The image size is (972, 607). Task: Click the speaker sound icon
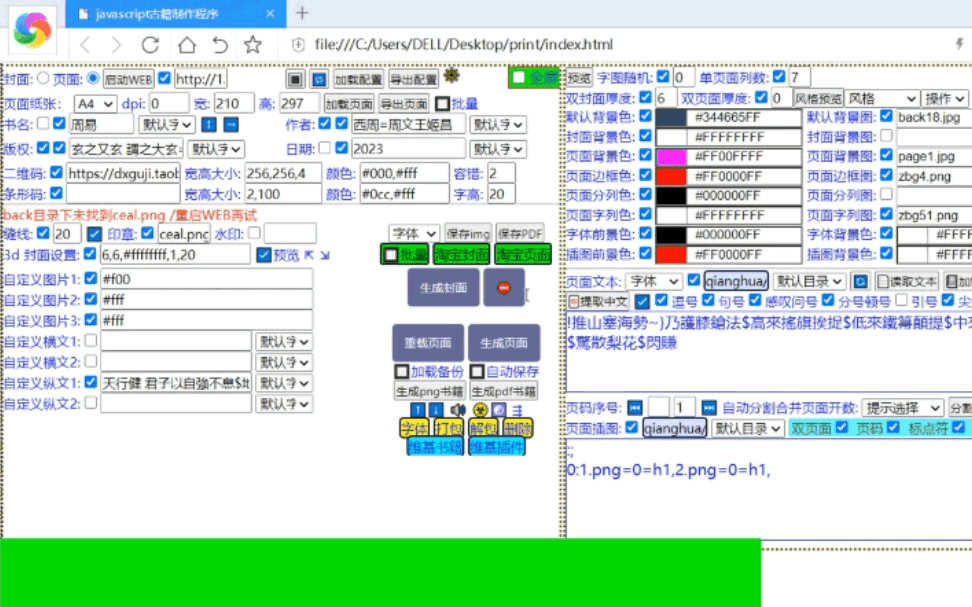pos(457,410)
